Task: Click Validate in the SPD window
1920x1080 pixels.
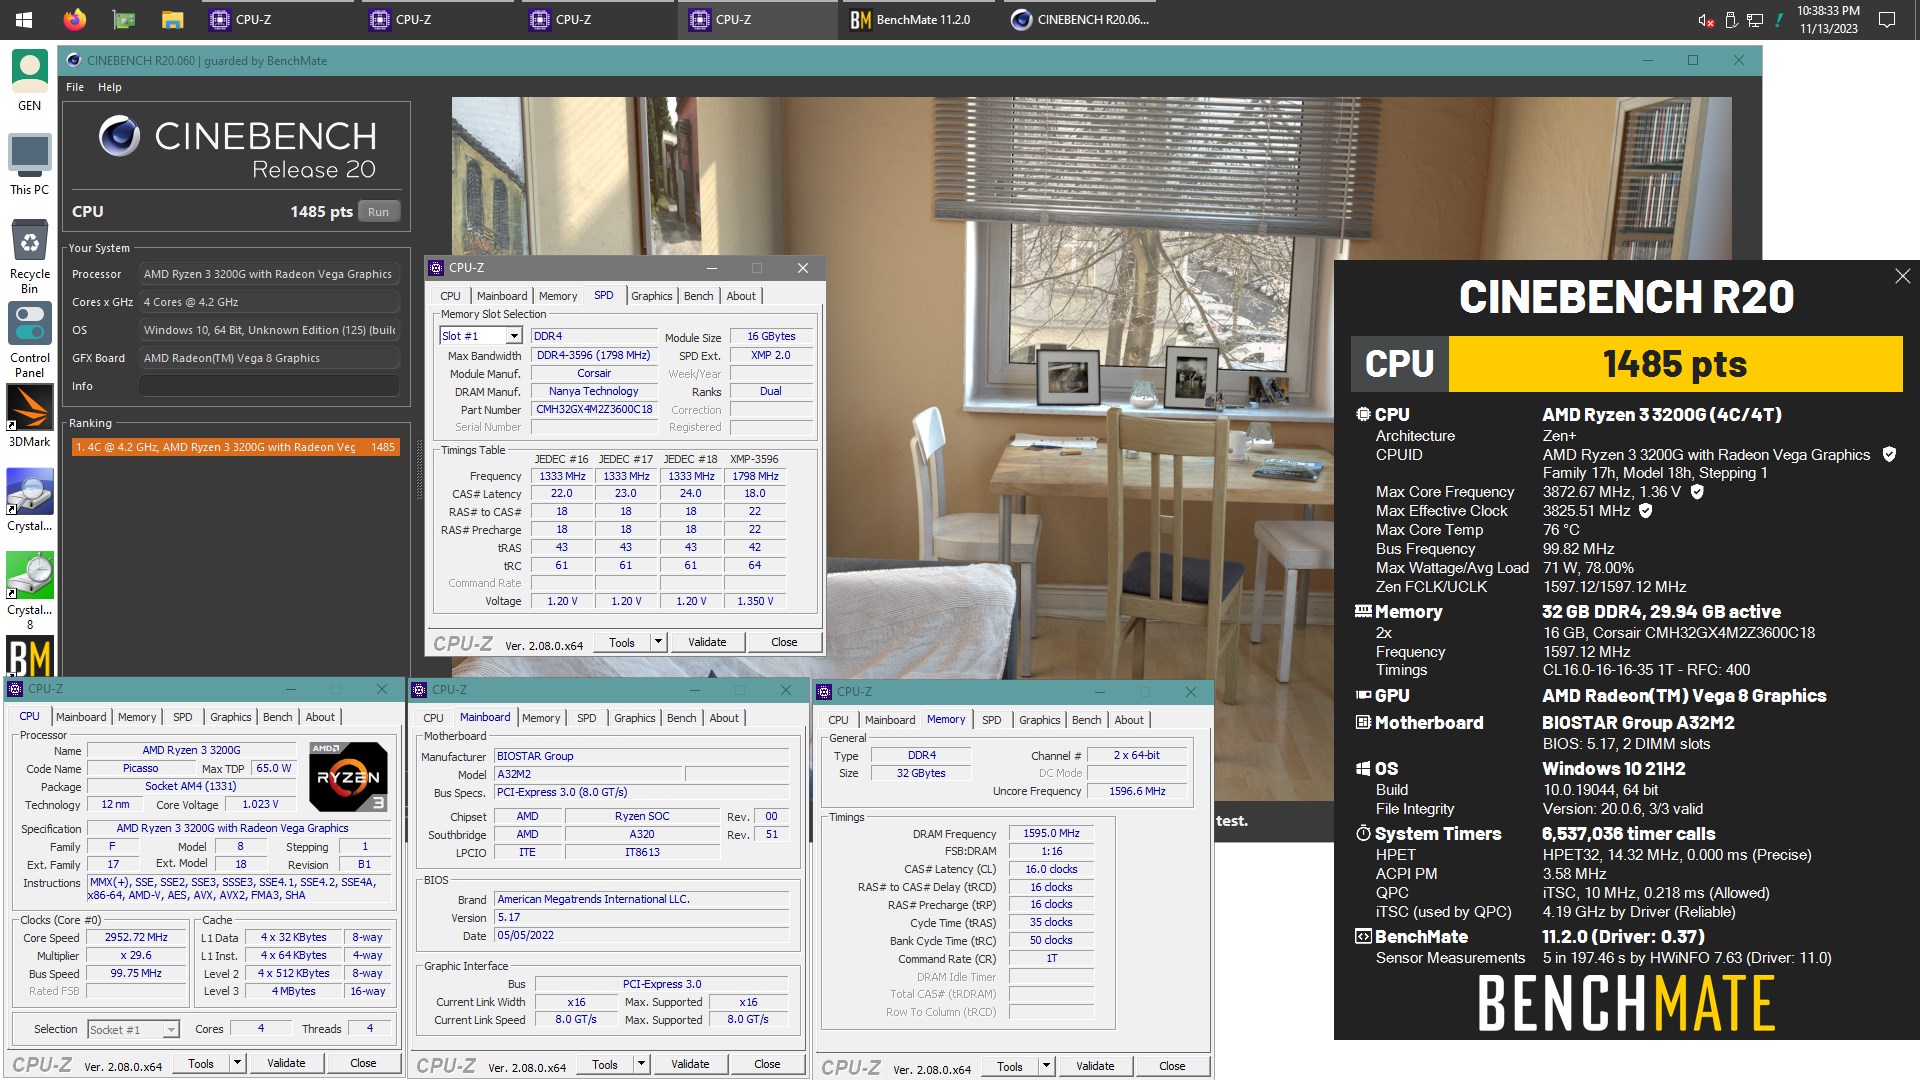Action: [x=707, y=642]
